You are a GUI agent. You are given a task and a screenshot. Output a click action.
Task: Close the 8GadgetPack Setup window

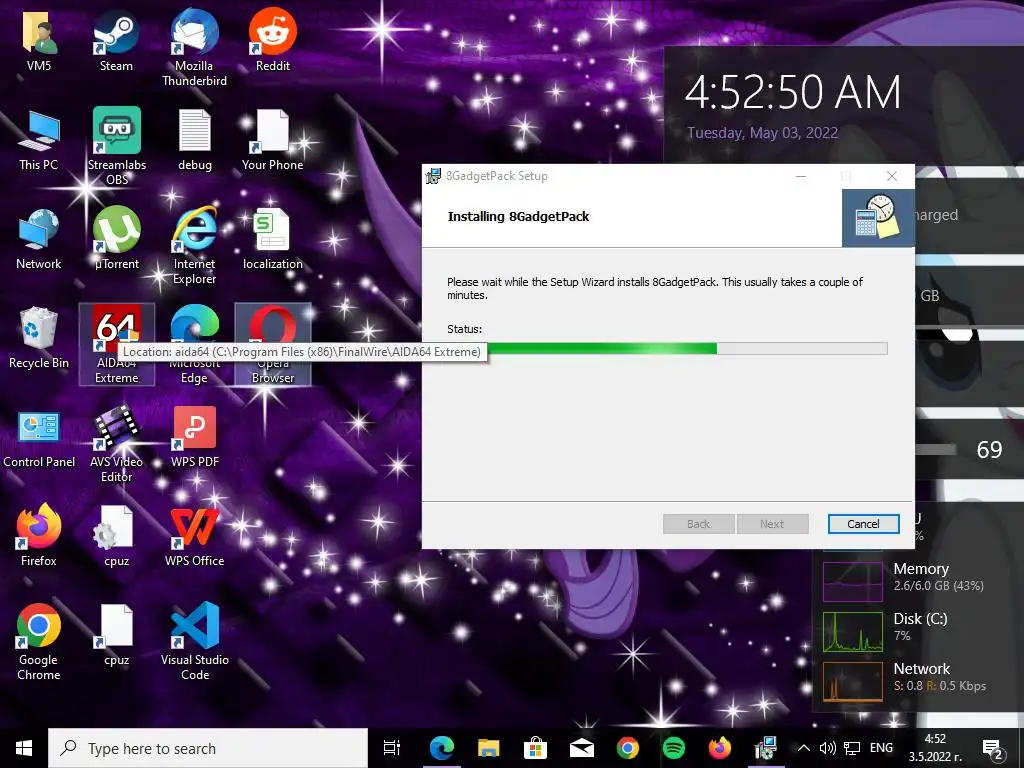pyautogui.click(x=891, y=176)
